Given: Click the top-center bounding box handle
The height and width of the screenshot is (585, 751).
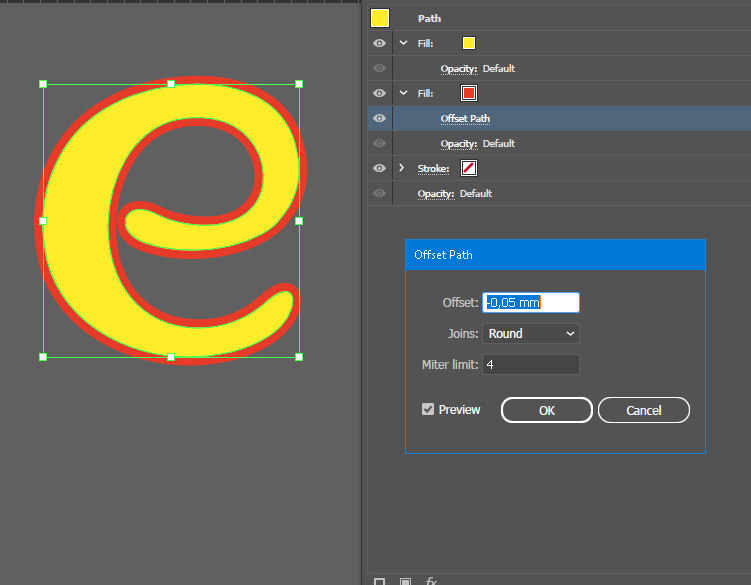Looking at the screenshot, I should 171,84.
